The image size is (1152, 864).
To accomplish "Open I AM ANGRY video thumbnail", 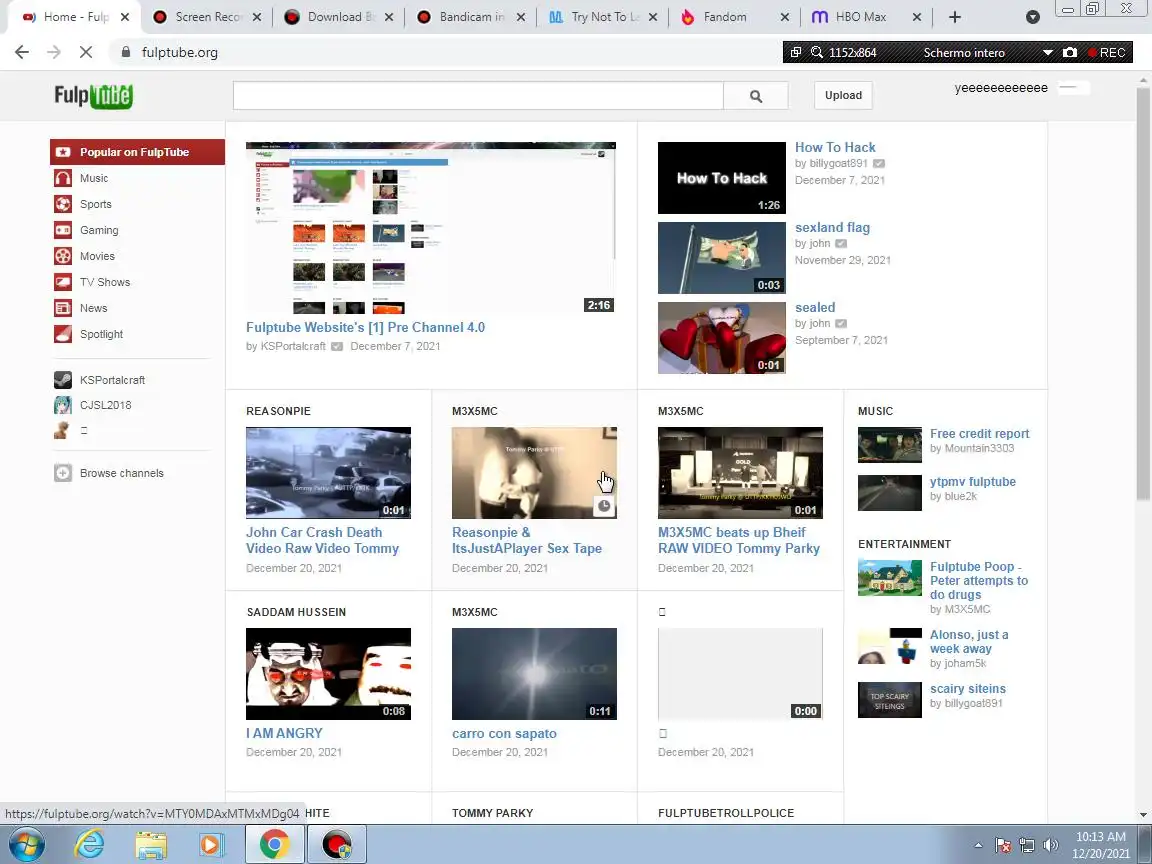I will click(328, 674).
